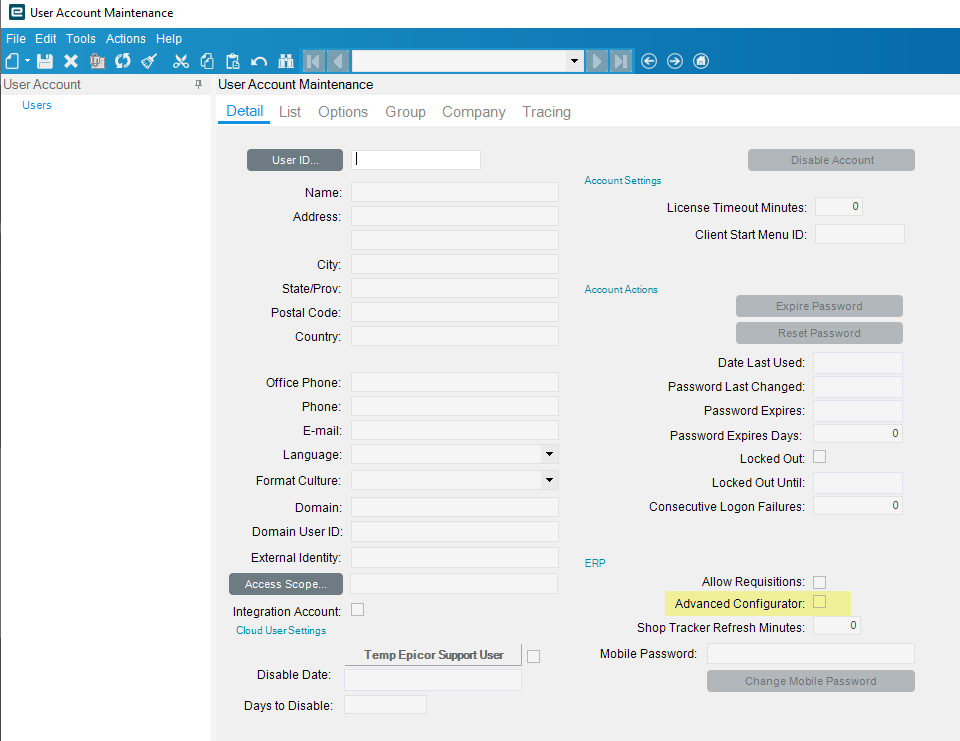960x741 pixels.
Task: Click the User ID... button
Action: [295, 160]
